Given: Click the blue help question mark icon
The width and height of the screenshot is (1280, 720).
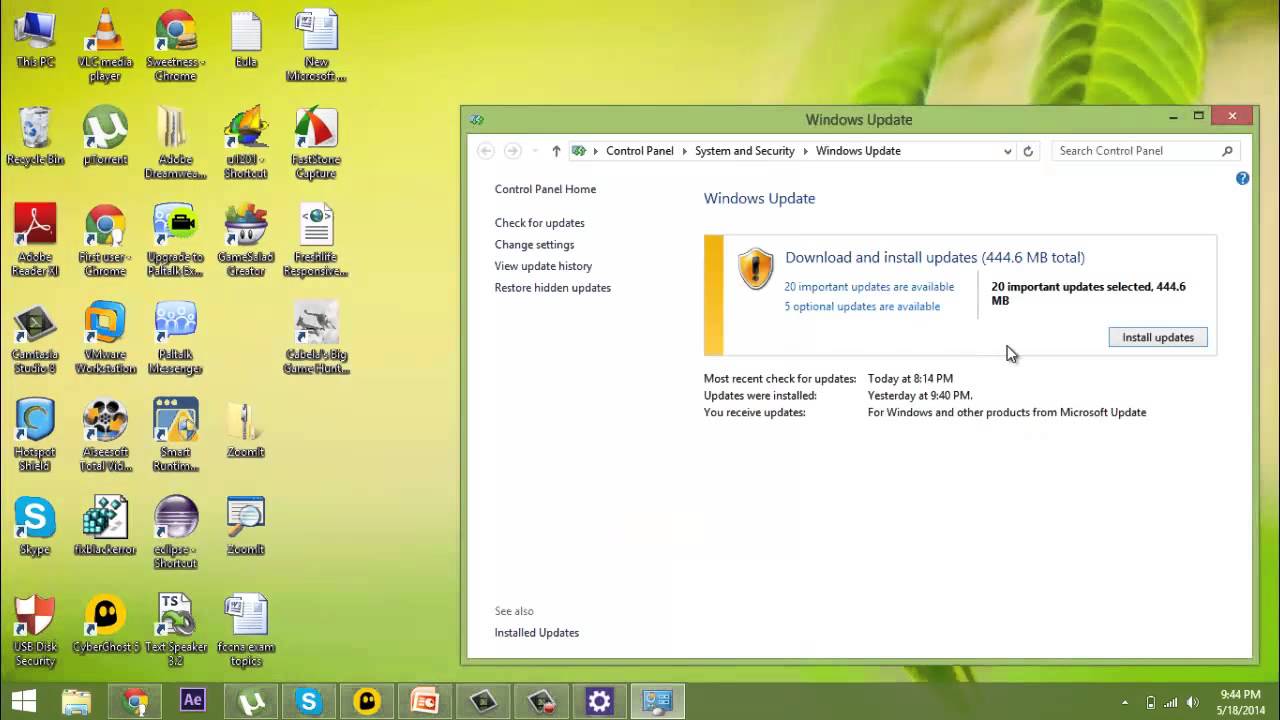Looking at the screenshot, I should point(1242,179).
